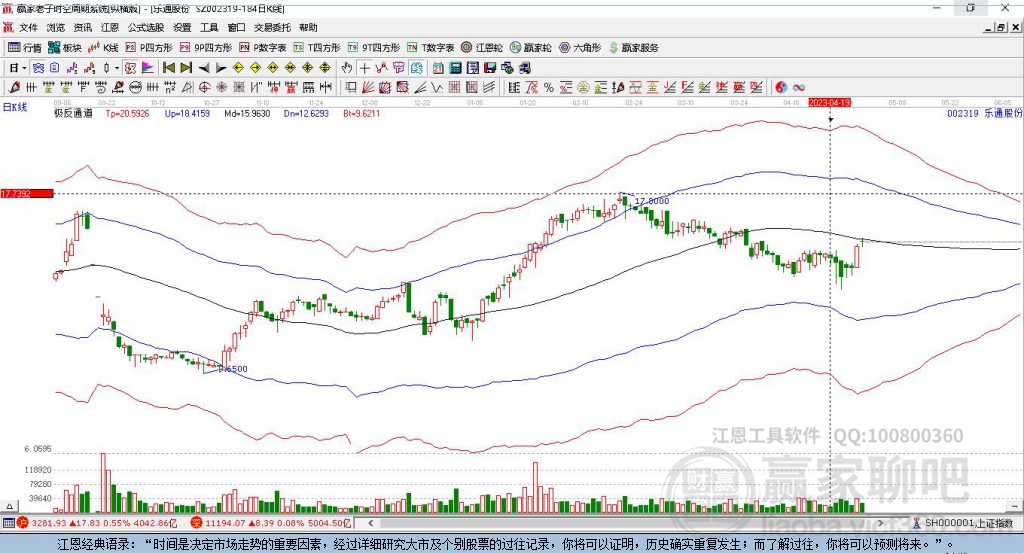Select the target circle crosshair tool

click(x=204, y=87)
